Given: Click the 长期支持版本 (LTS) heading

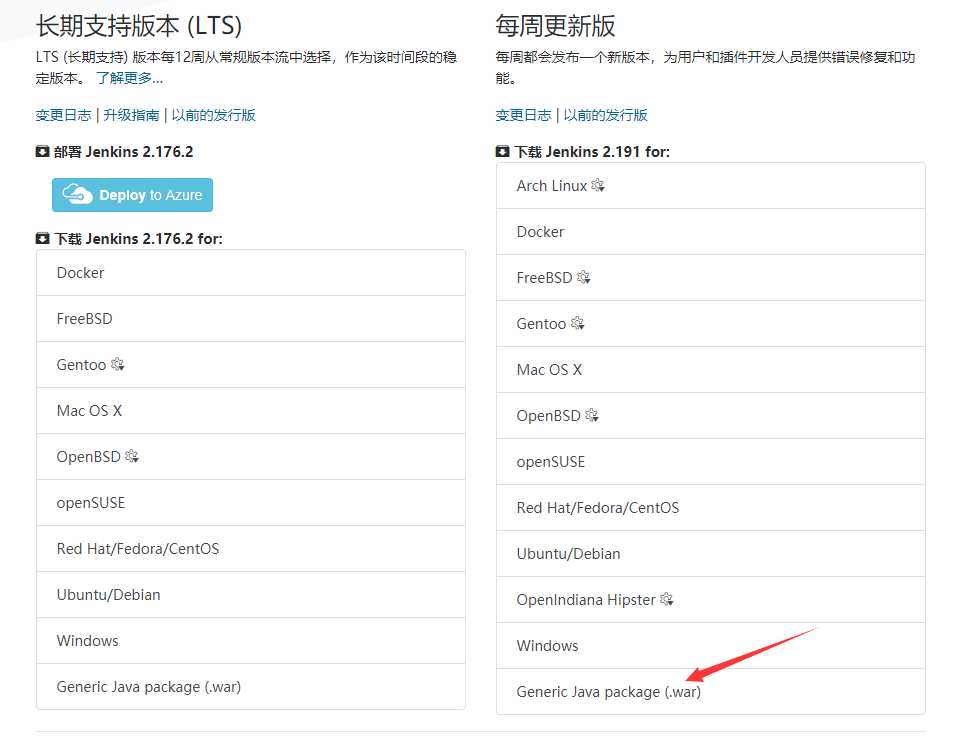Looking at the screenshot, I should point(139,25).
